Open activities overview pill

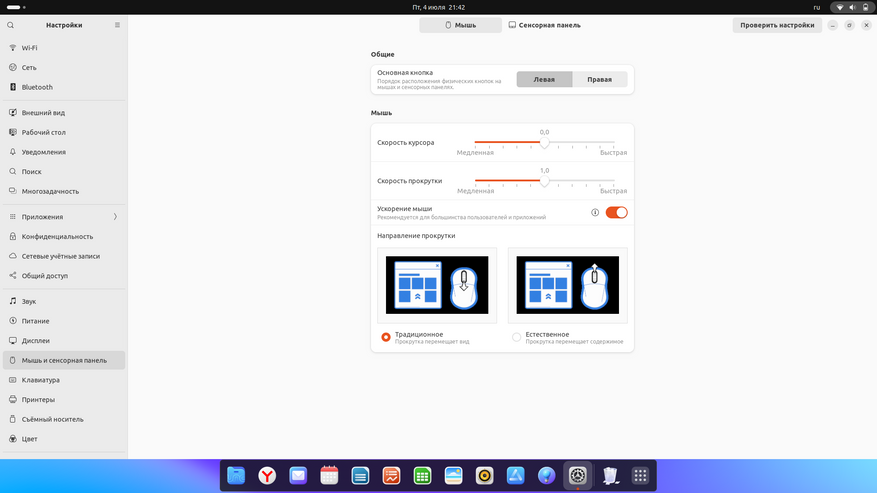16,7
